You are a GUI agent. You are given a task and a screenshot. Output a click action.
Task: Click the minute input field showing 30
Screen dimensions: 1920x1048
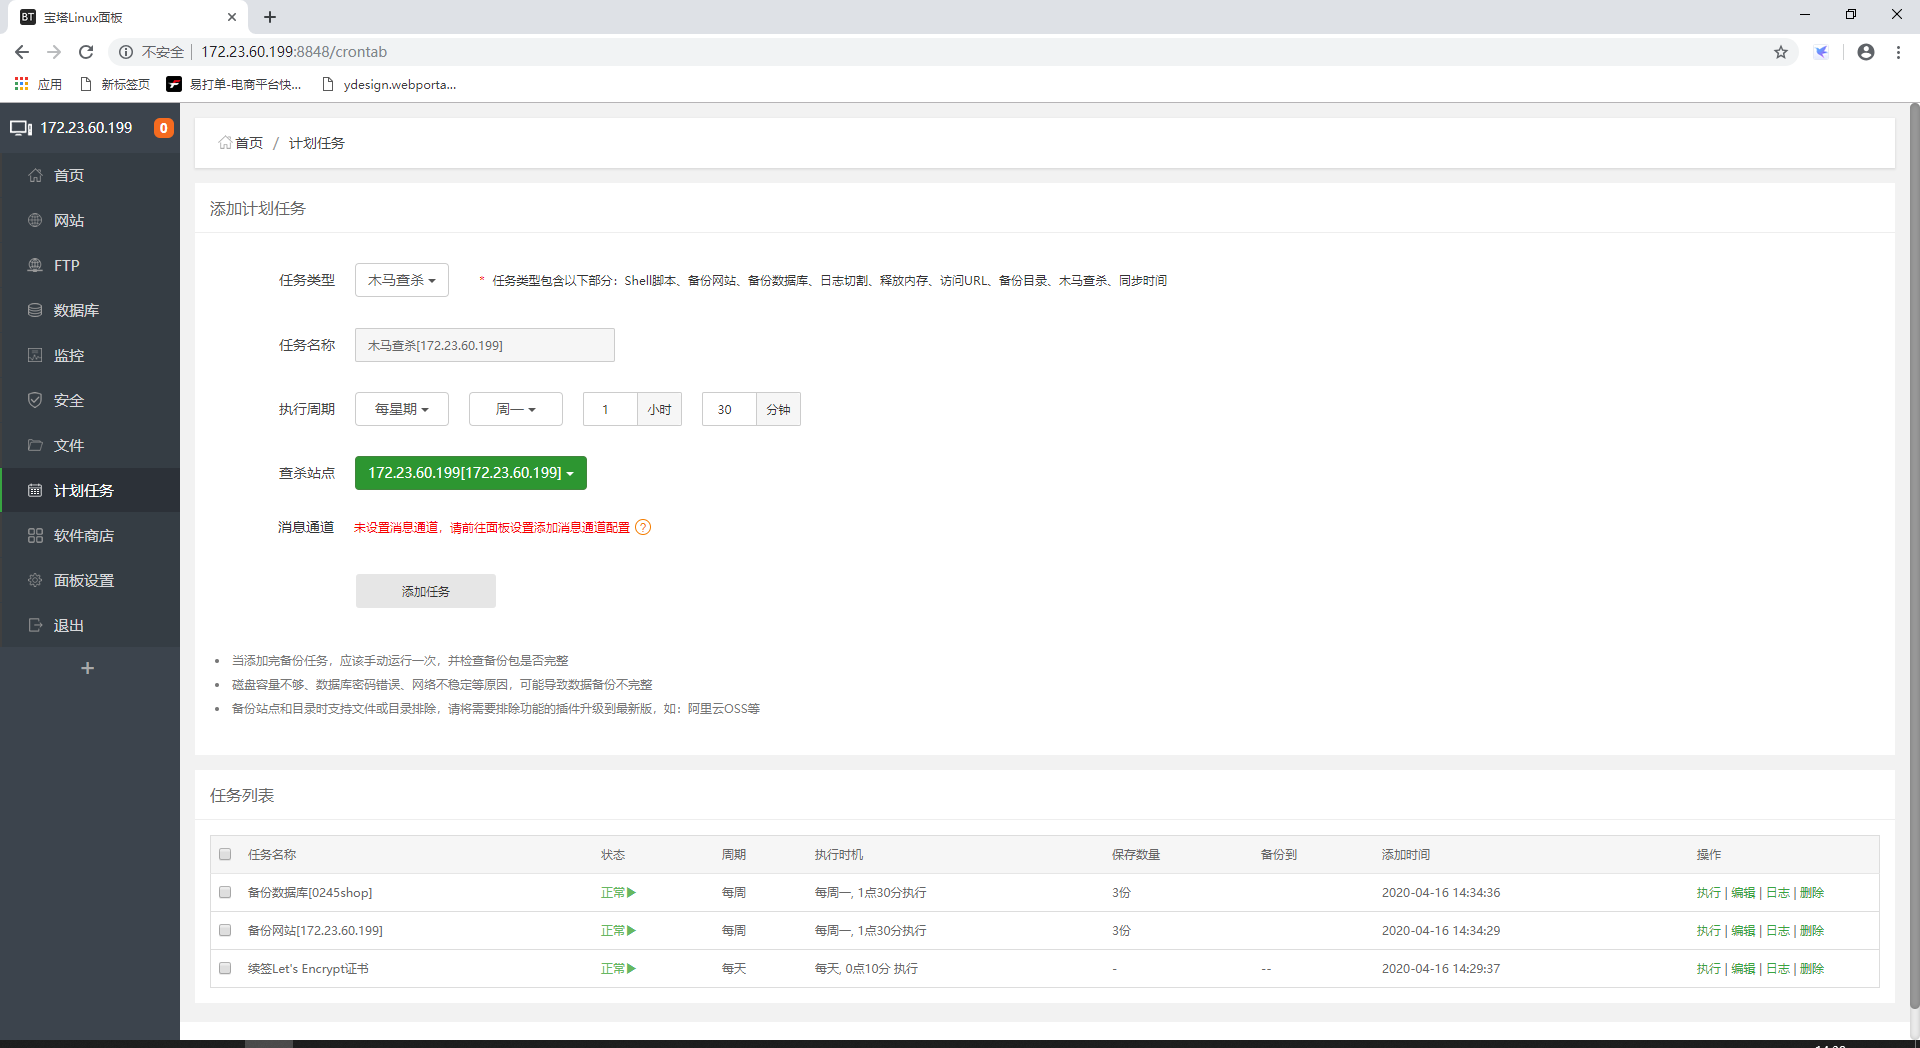[729, 409]
